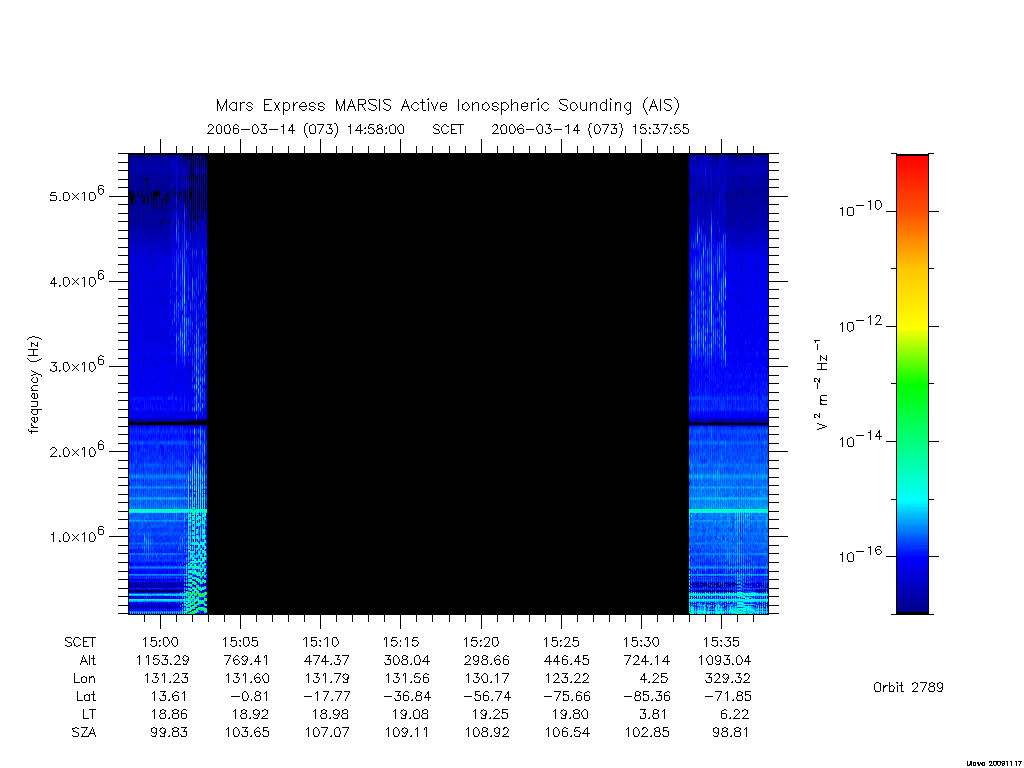Click the right spectrogram data strip
Screen dimensions: 1024x768
(729, 384)
